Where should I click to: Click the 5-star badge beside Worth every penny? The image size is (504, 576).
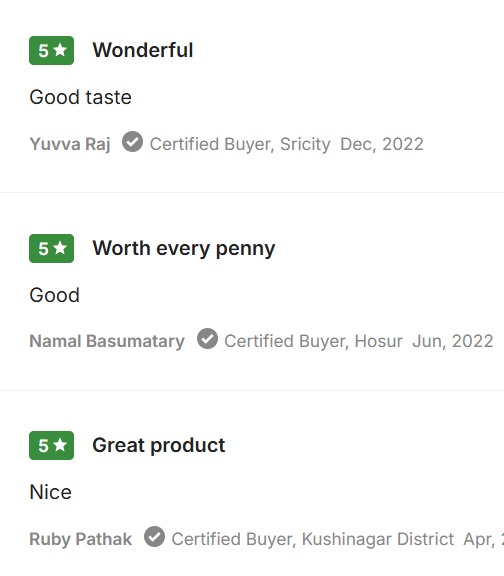[51, 248]
